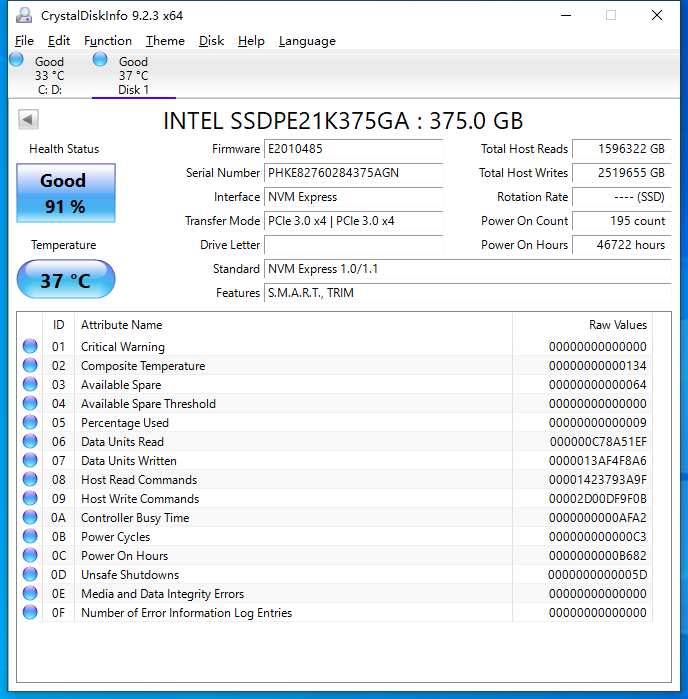Click Power On Hours value 46722 hours
This screenshot has height=699, width=688.
622,245
